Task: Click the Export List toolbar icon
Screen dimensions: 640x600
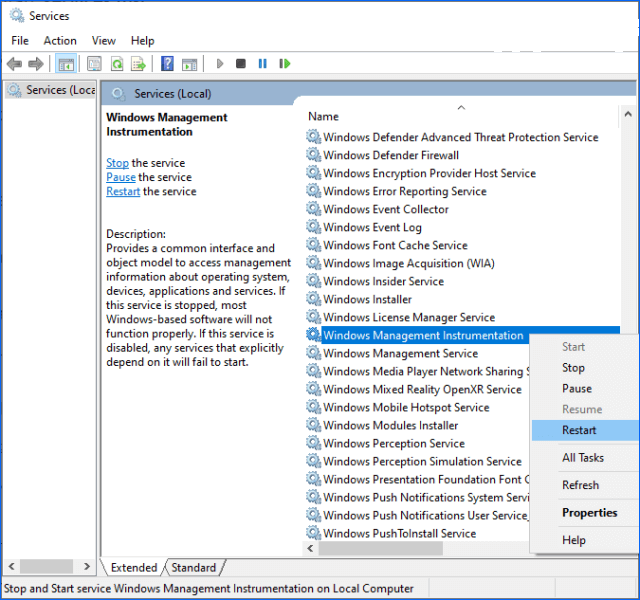Action: [x=138, y=64]
